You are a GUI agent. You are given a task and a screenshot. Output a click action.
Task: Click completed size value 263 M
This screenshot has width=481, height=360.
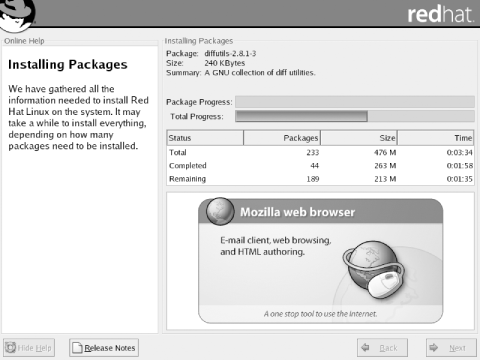pos(385,166)
